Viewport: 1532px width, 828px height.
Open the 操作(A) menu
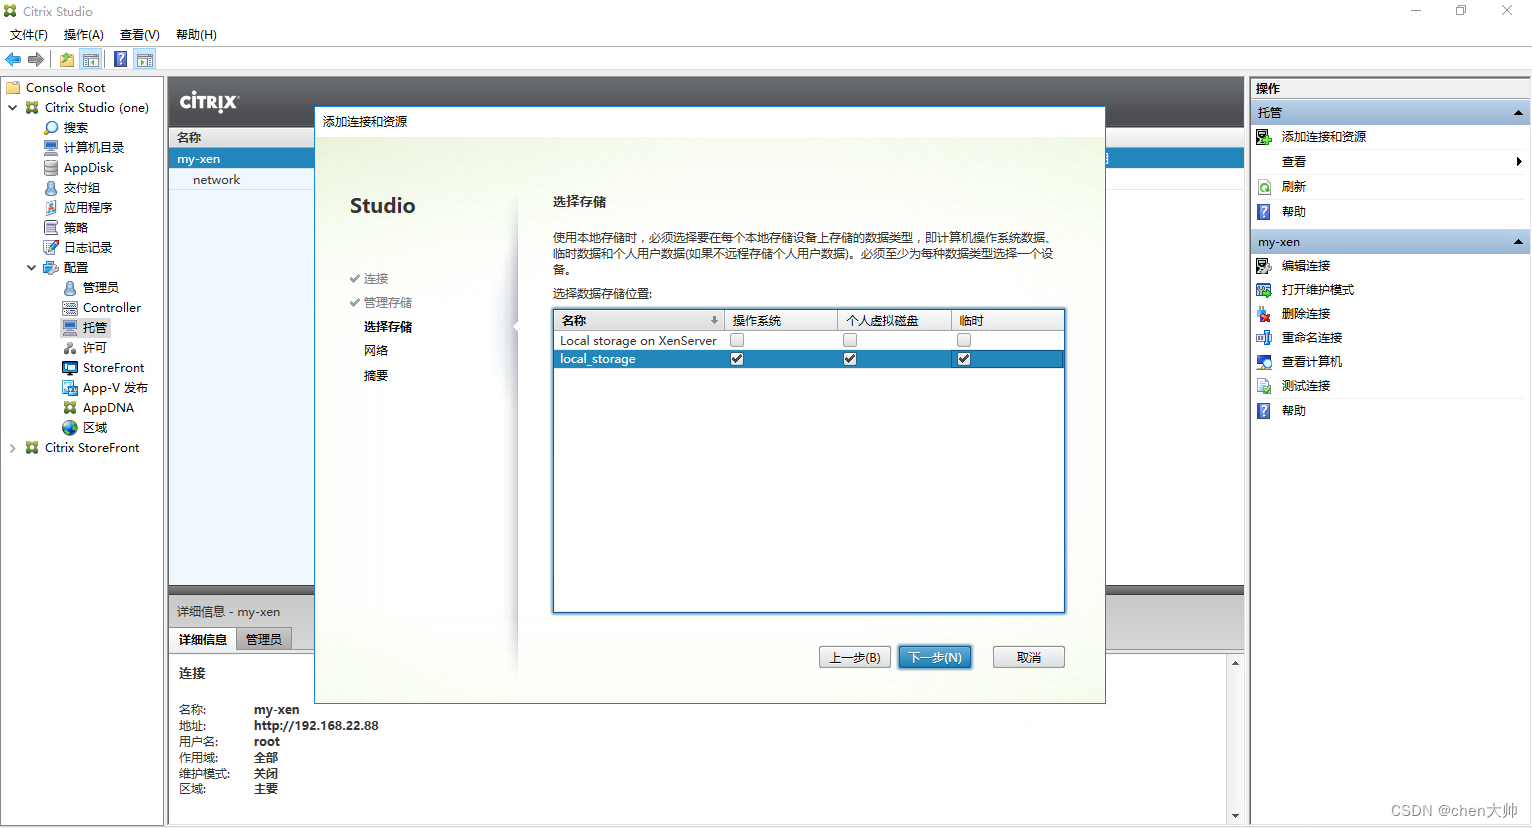(x=84, y=35)
